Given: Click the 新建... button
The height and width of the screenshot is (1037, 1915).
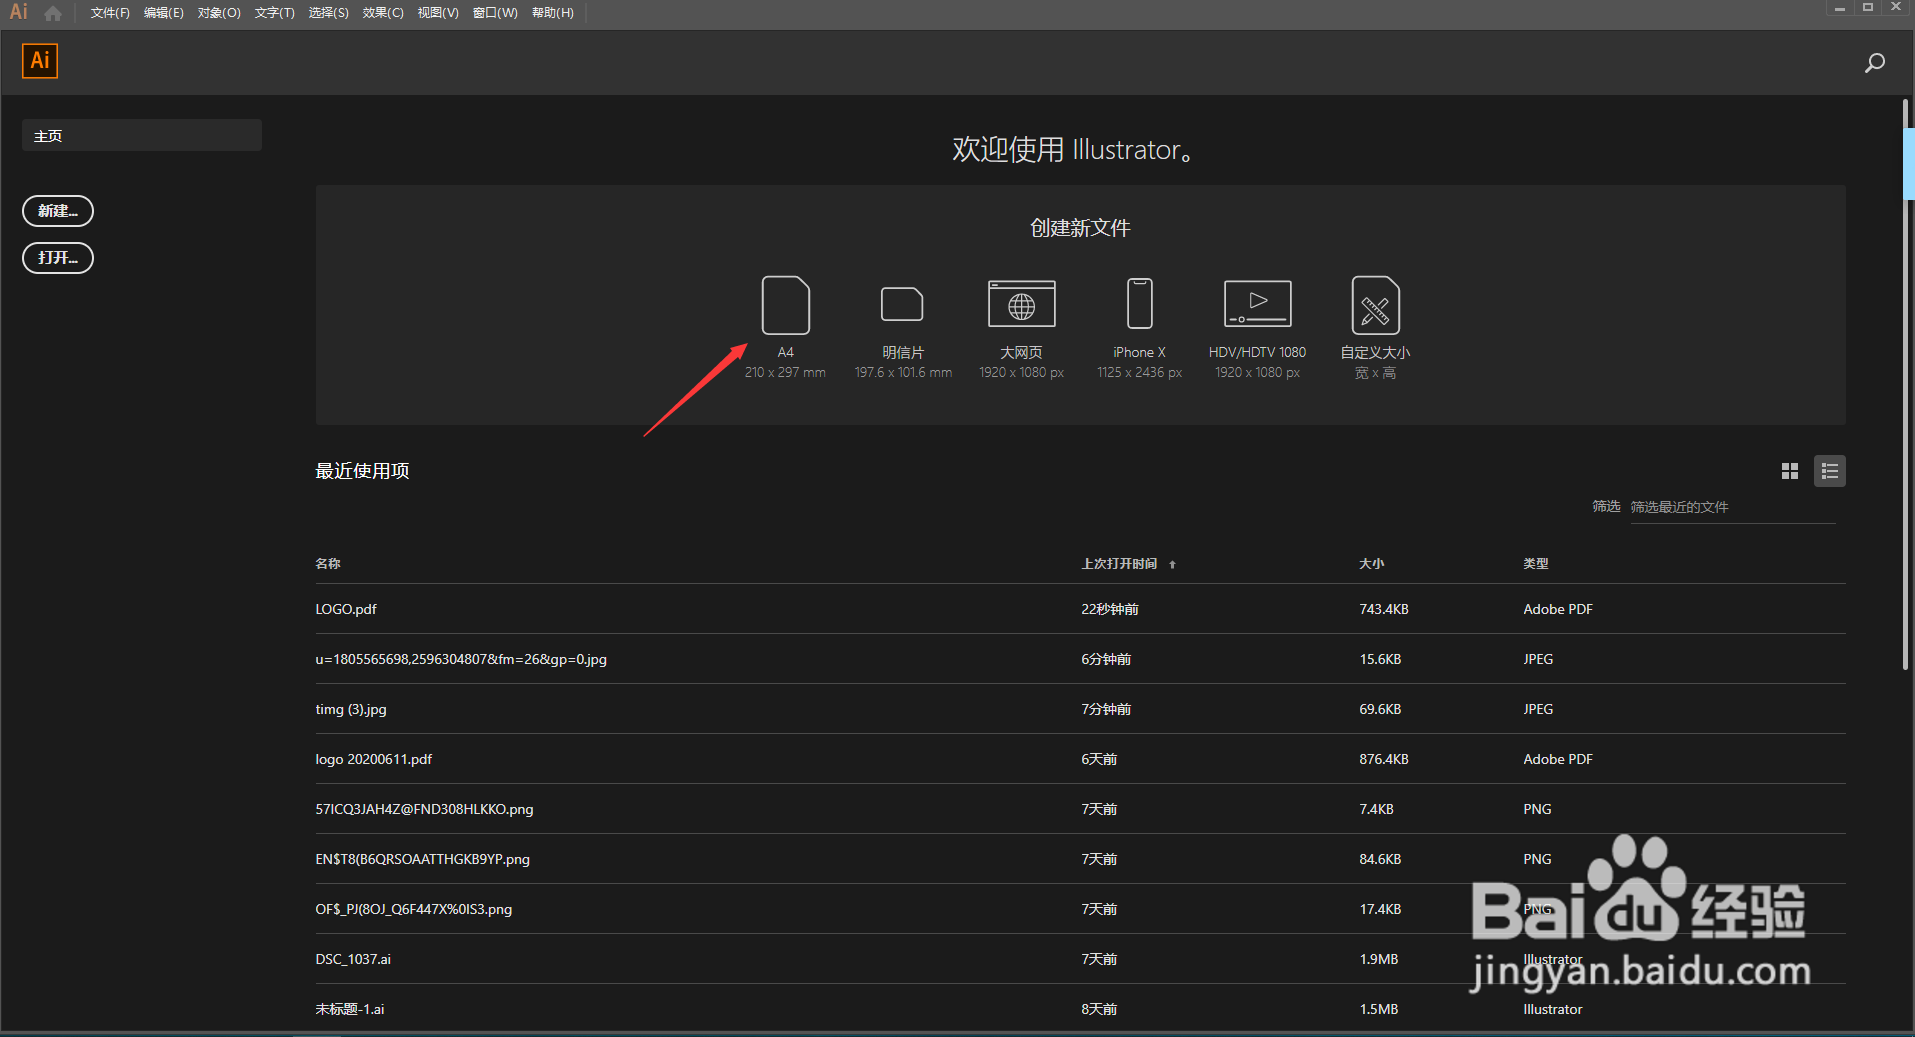Looking at the screenshot, I should point(58,211).
